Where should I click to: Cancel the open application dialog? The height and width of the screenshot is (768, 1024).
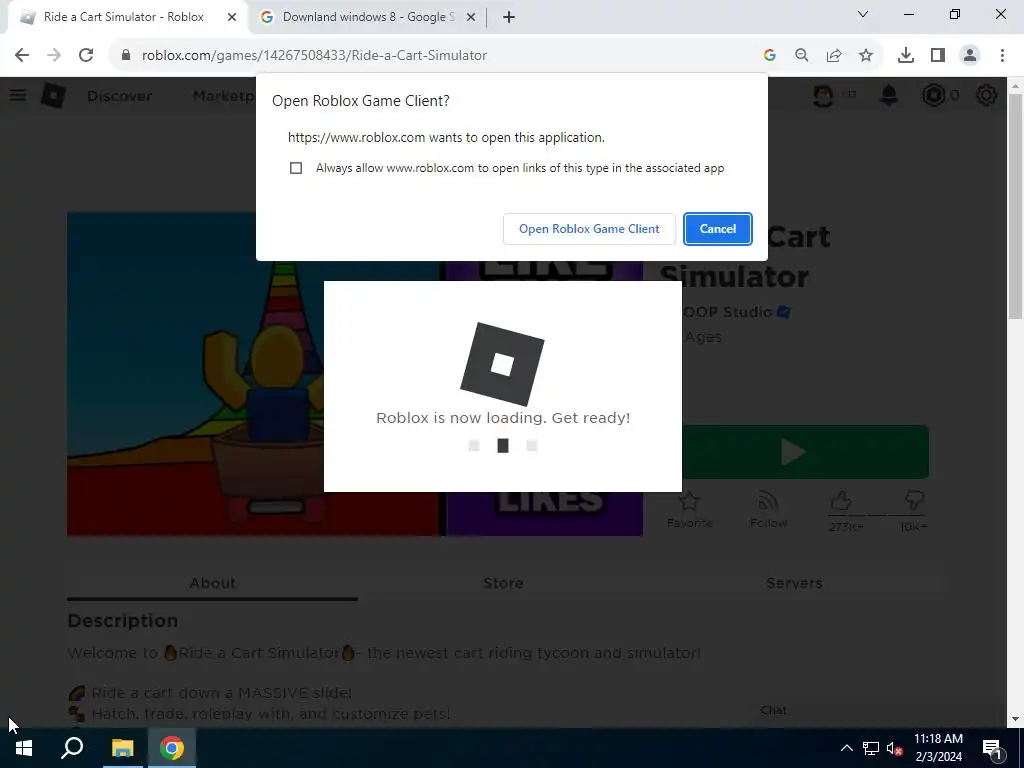[718, 229]
